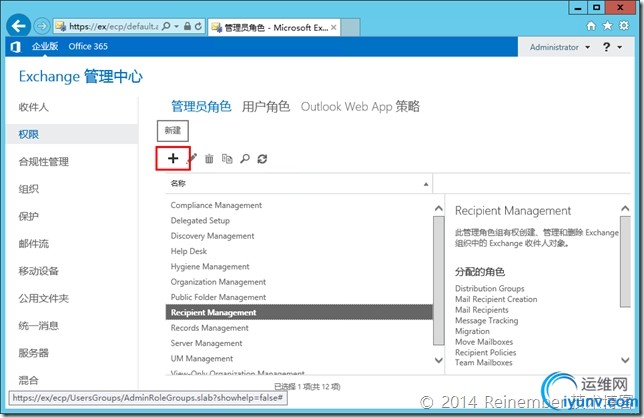Select Public Folder Management role group
This screenshot has height=418, width=644.
(x=218, y=297)
